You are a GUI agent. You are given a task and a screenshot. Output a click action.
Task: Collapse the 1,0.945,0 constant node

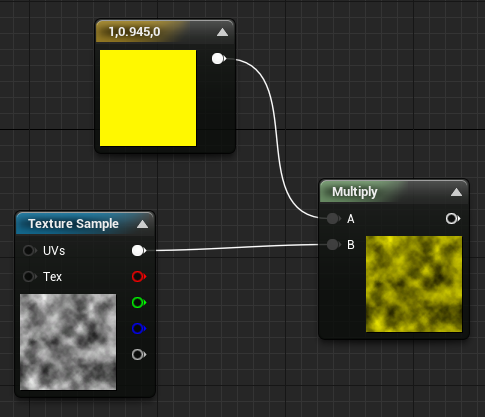coord(222,32)
